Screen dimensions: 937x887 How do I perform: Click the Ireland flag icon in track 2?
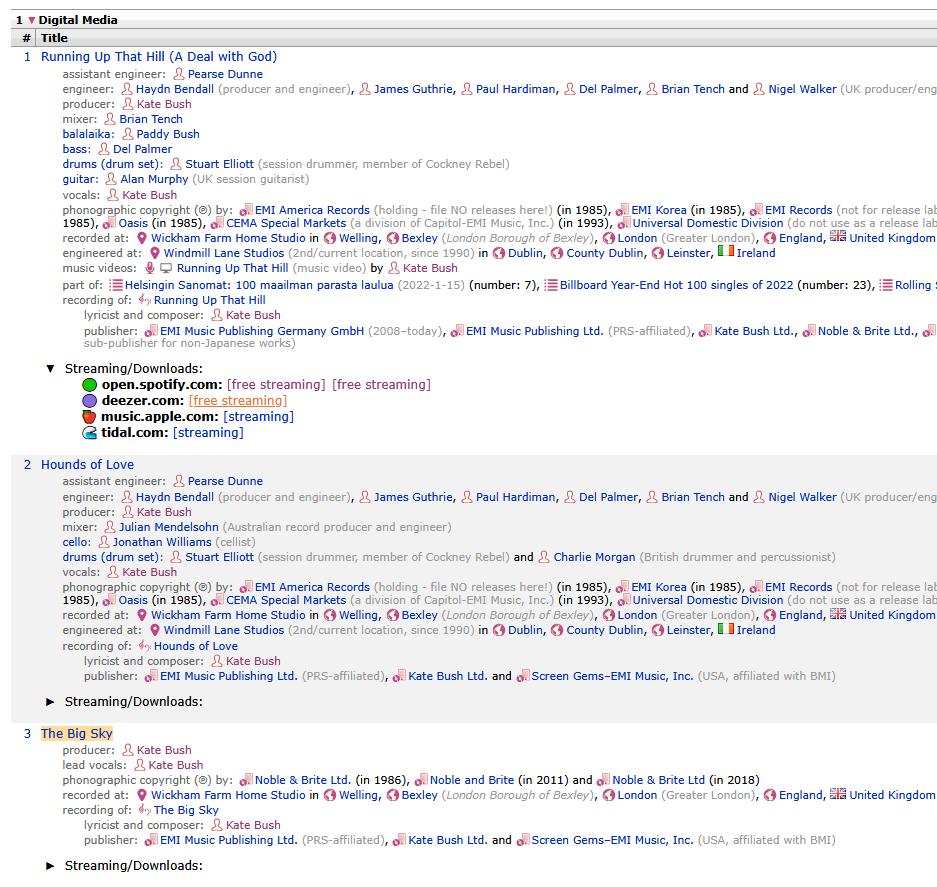coord(725,630)
